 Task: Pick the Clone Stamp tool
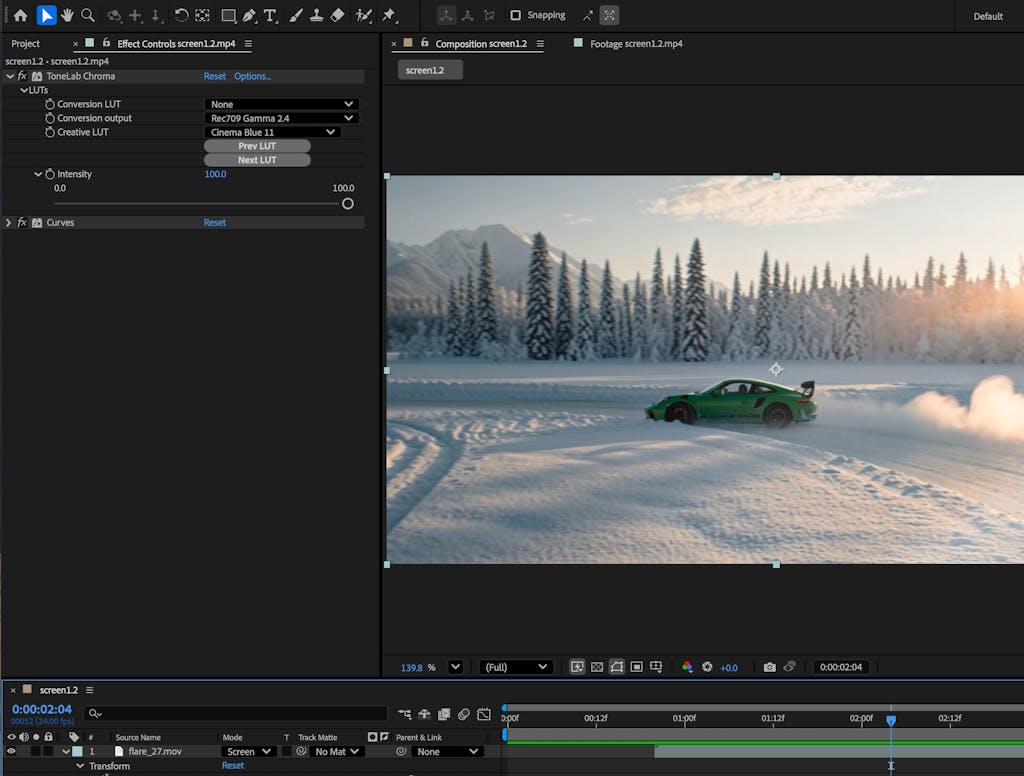coord(316,15)
